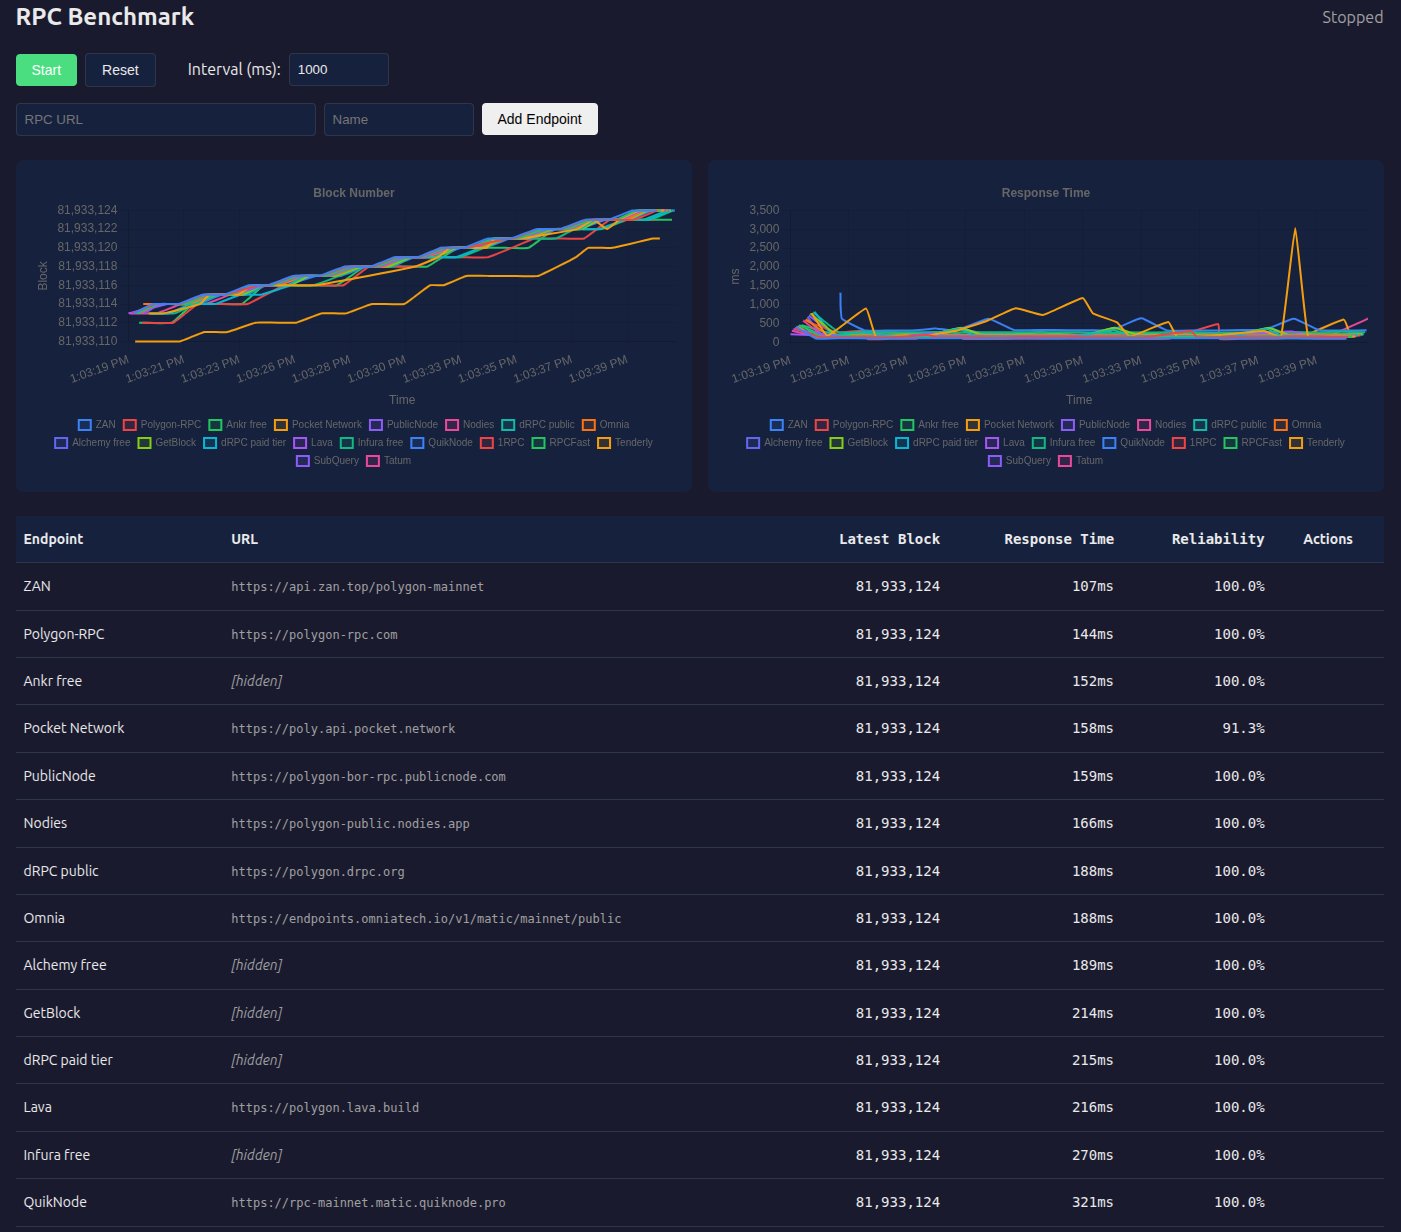
Task: Click the Add Endpoint button
Action: (x=539, y=119)
